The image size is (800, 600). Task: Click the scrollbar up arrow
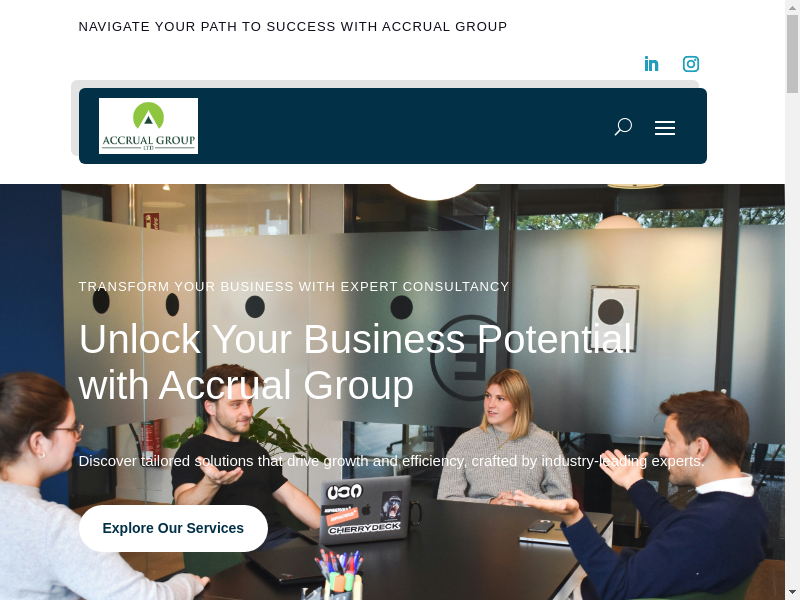point(792,6)
